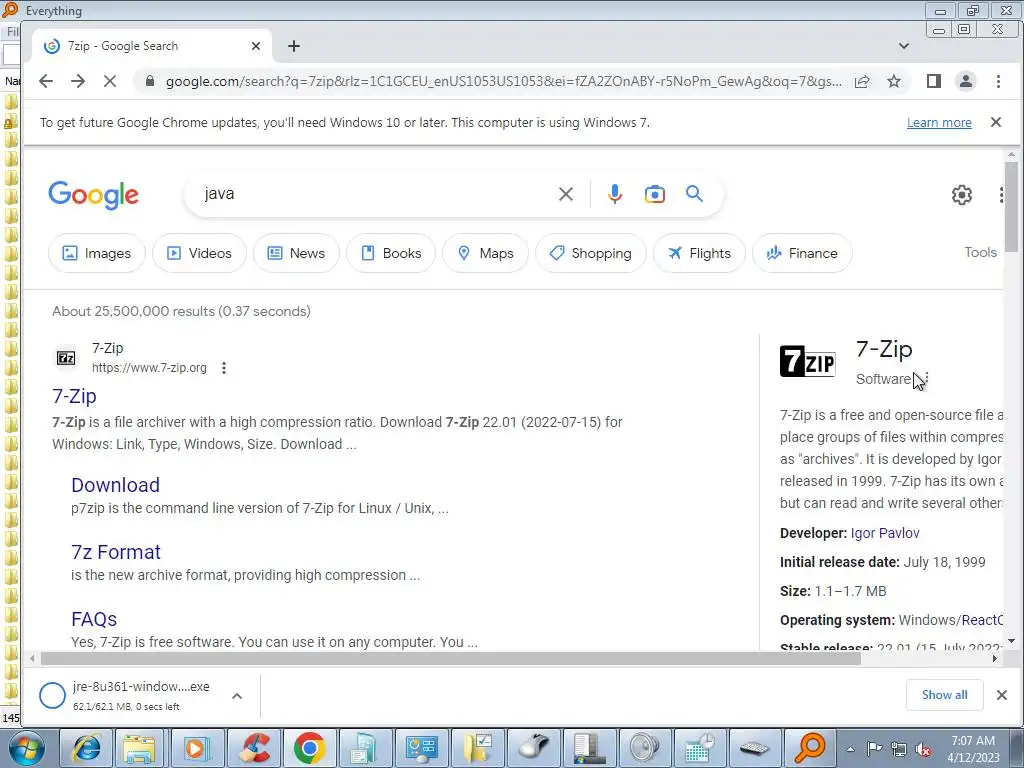Go back to the previous page in Chrome
Viewport: 1024px width, 768px height.
coord(46,81)
